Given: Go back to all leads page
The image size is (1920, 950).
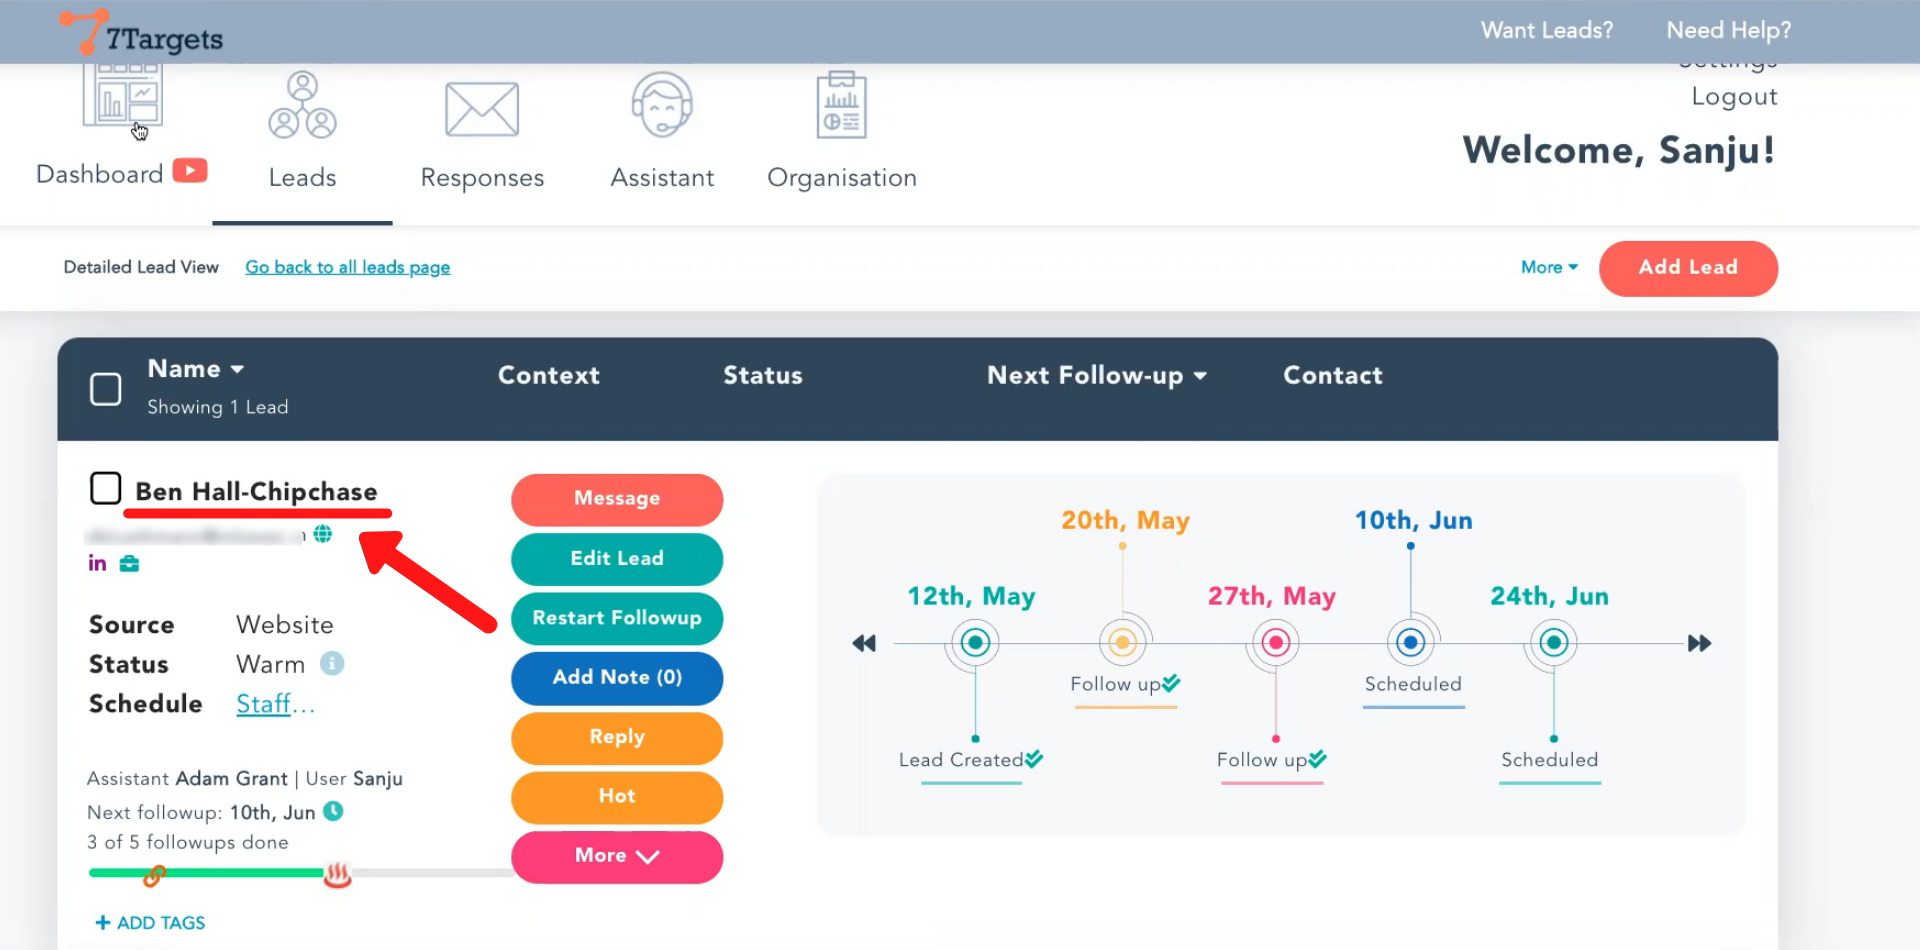Looking at the screenshot, I should [347, 267].
